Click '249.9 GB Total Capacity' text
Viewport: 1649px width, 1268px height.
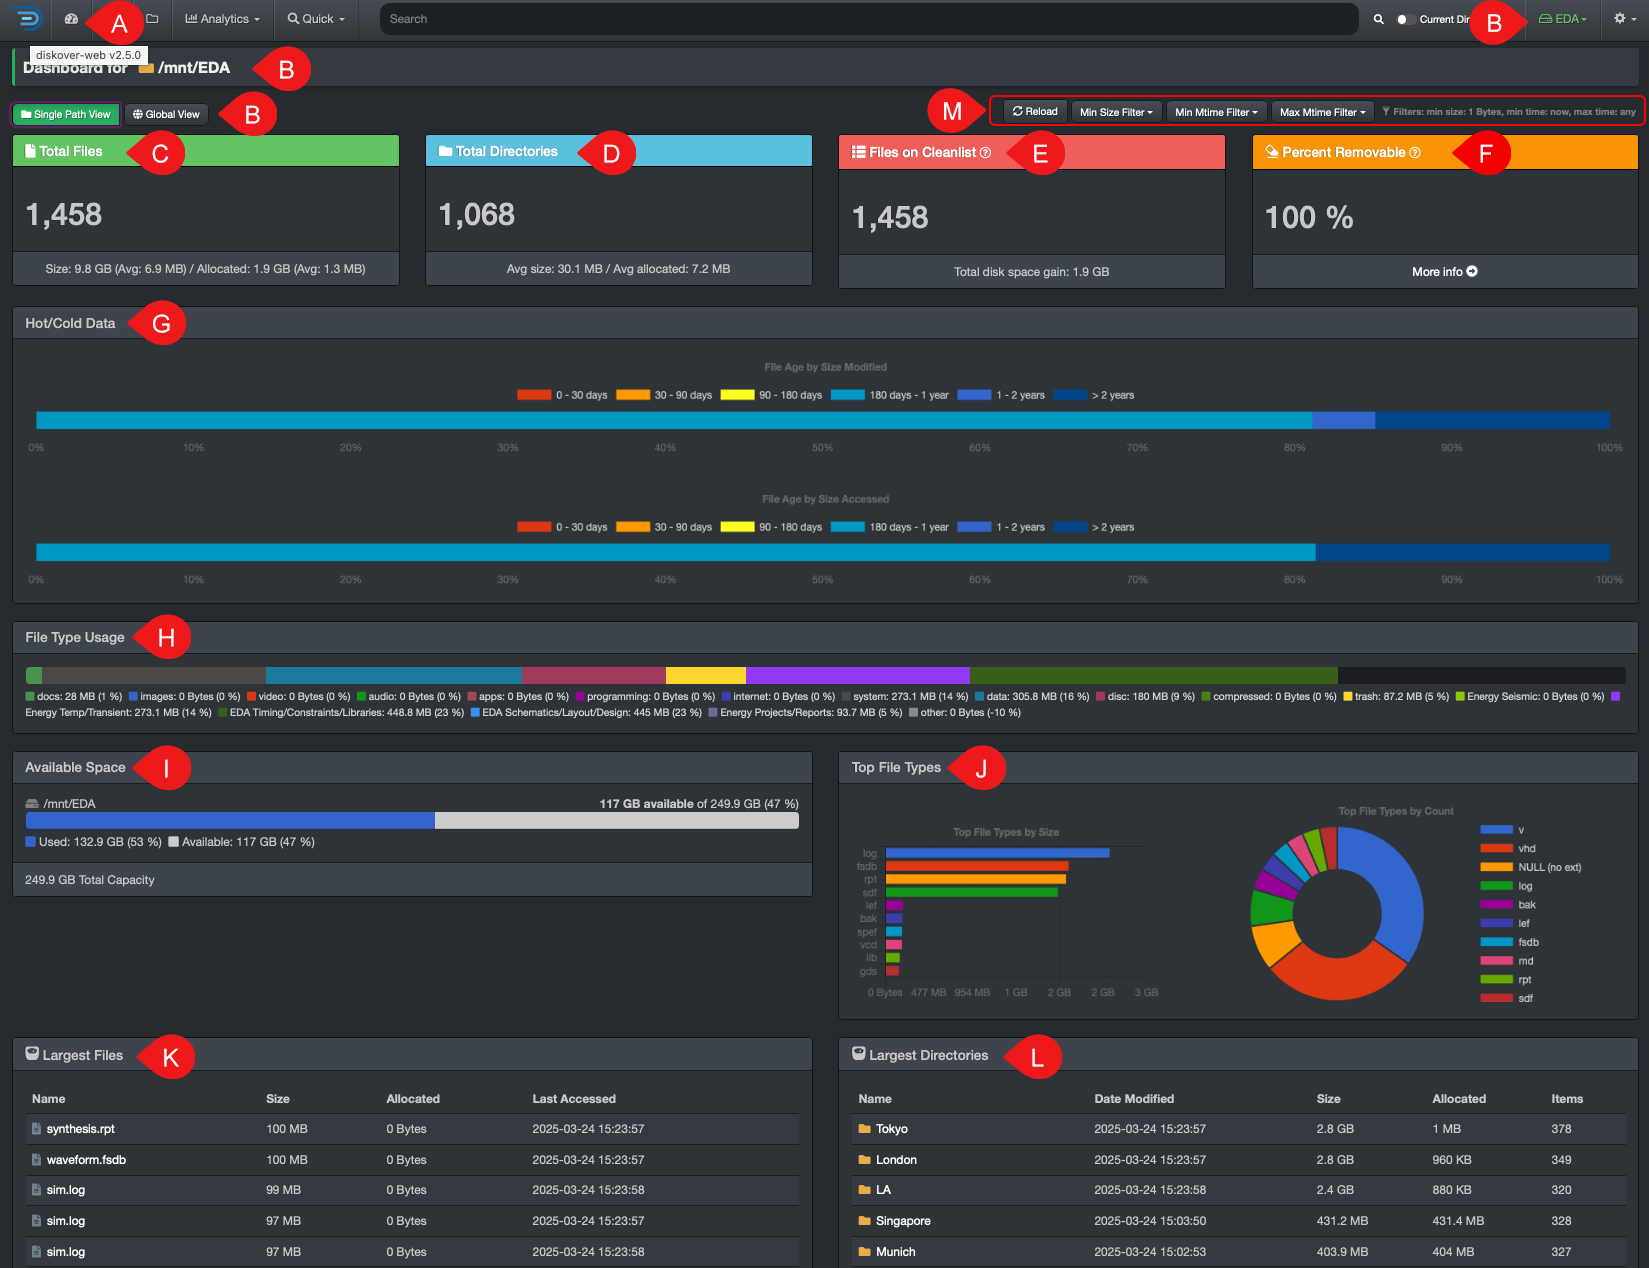click(90, 880)
